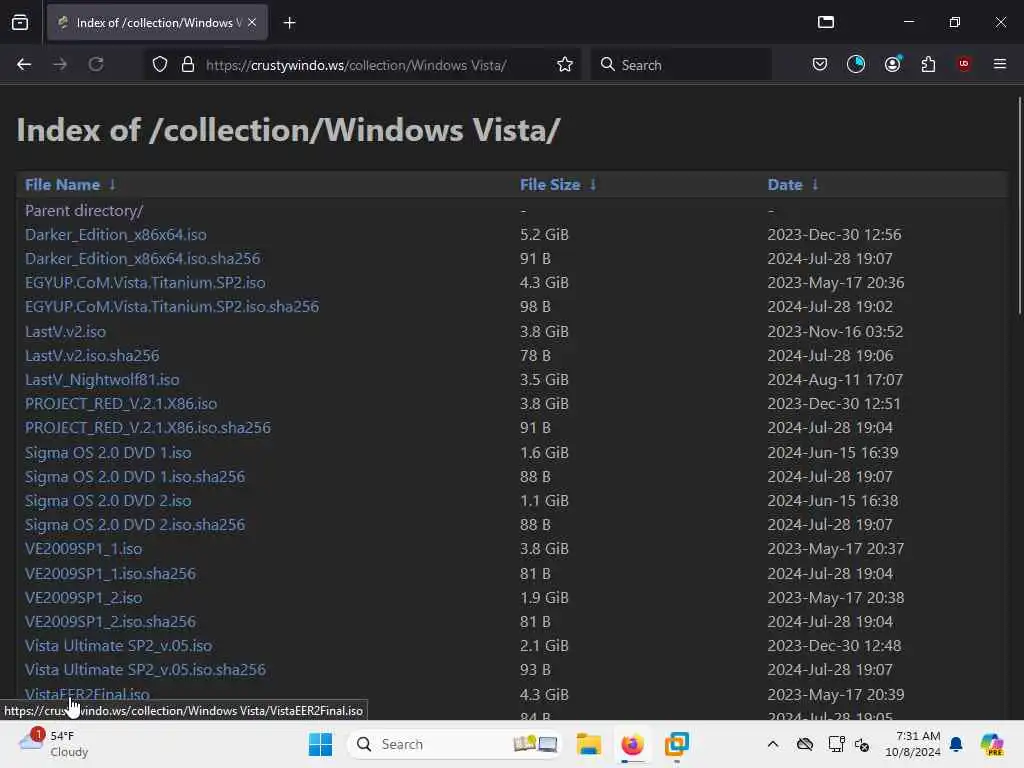
Task: Save page to Pocket
Action: click(x=820, y=65)
